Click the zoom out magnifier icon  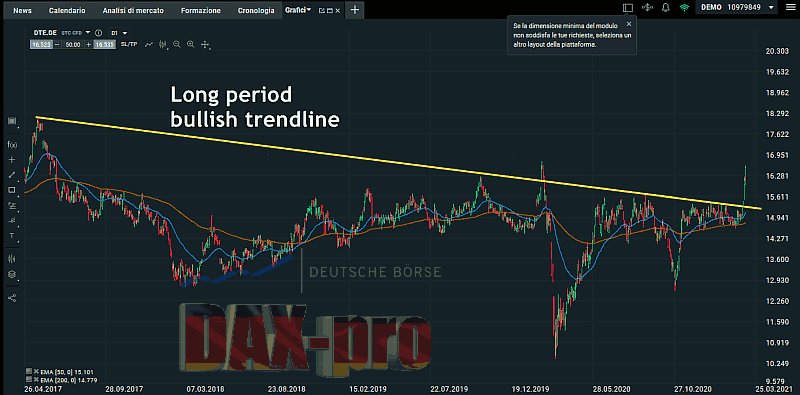tap(177, 44)
